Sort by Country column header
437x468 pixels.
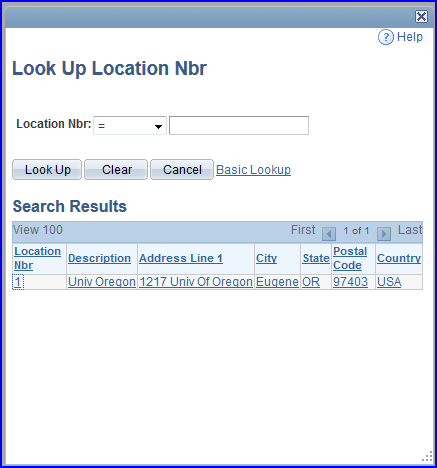coord(399,258)
